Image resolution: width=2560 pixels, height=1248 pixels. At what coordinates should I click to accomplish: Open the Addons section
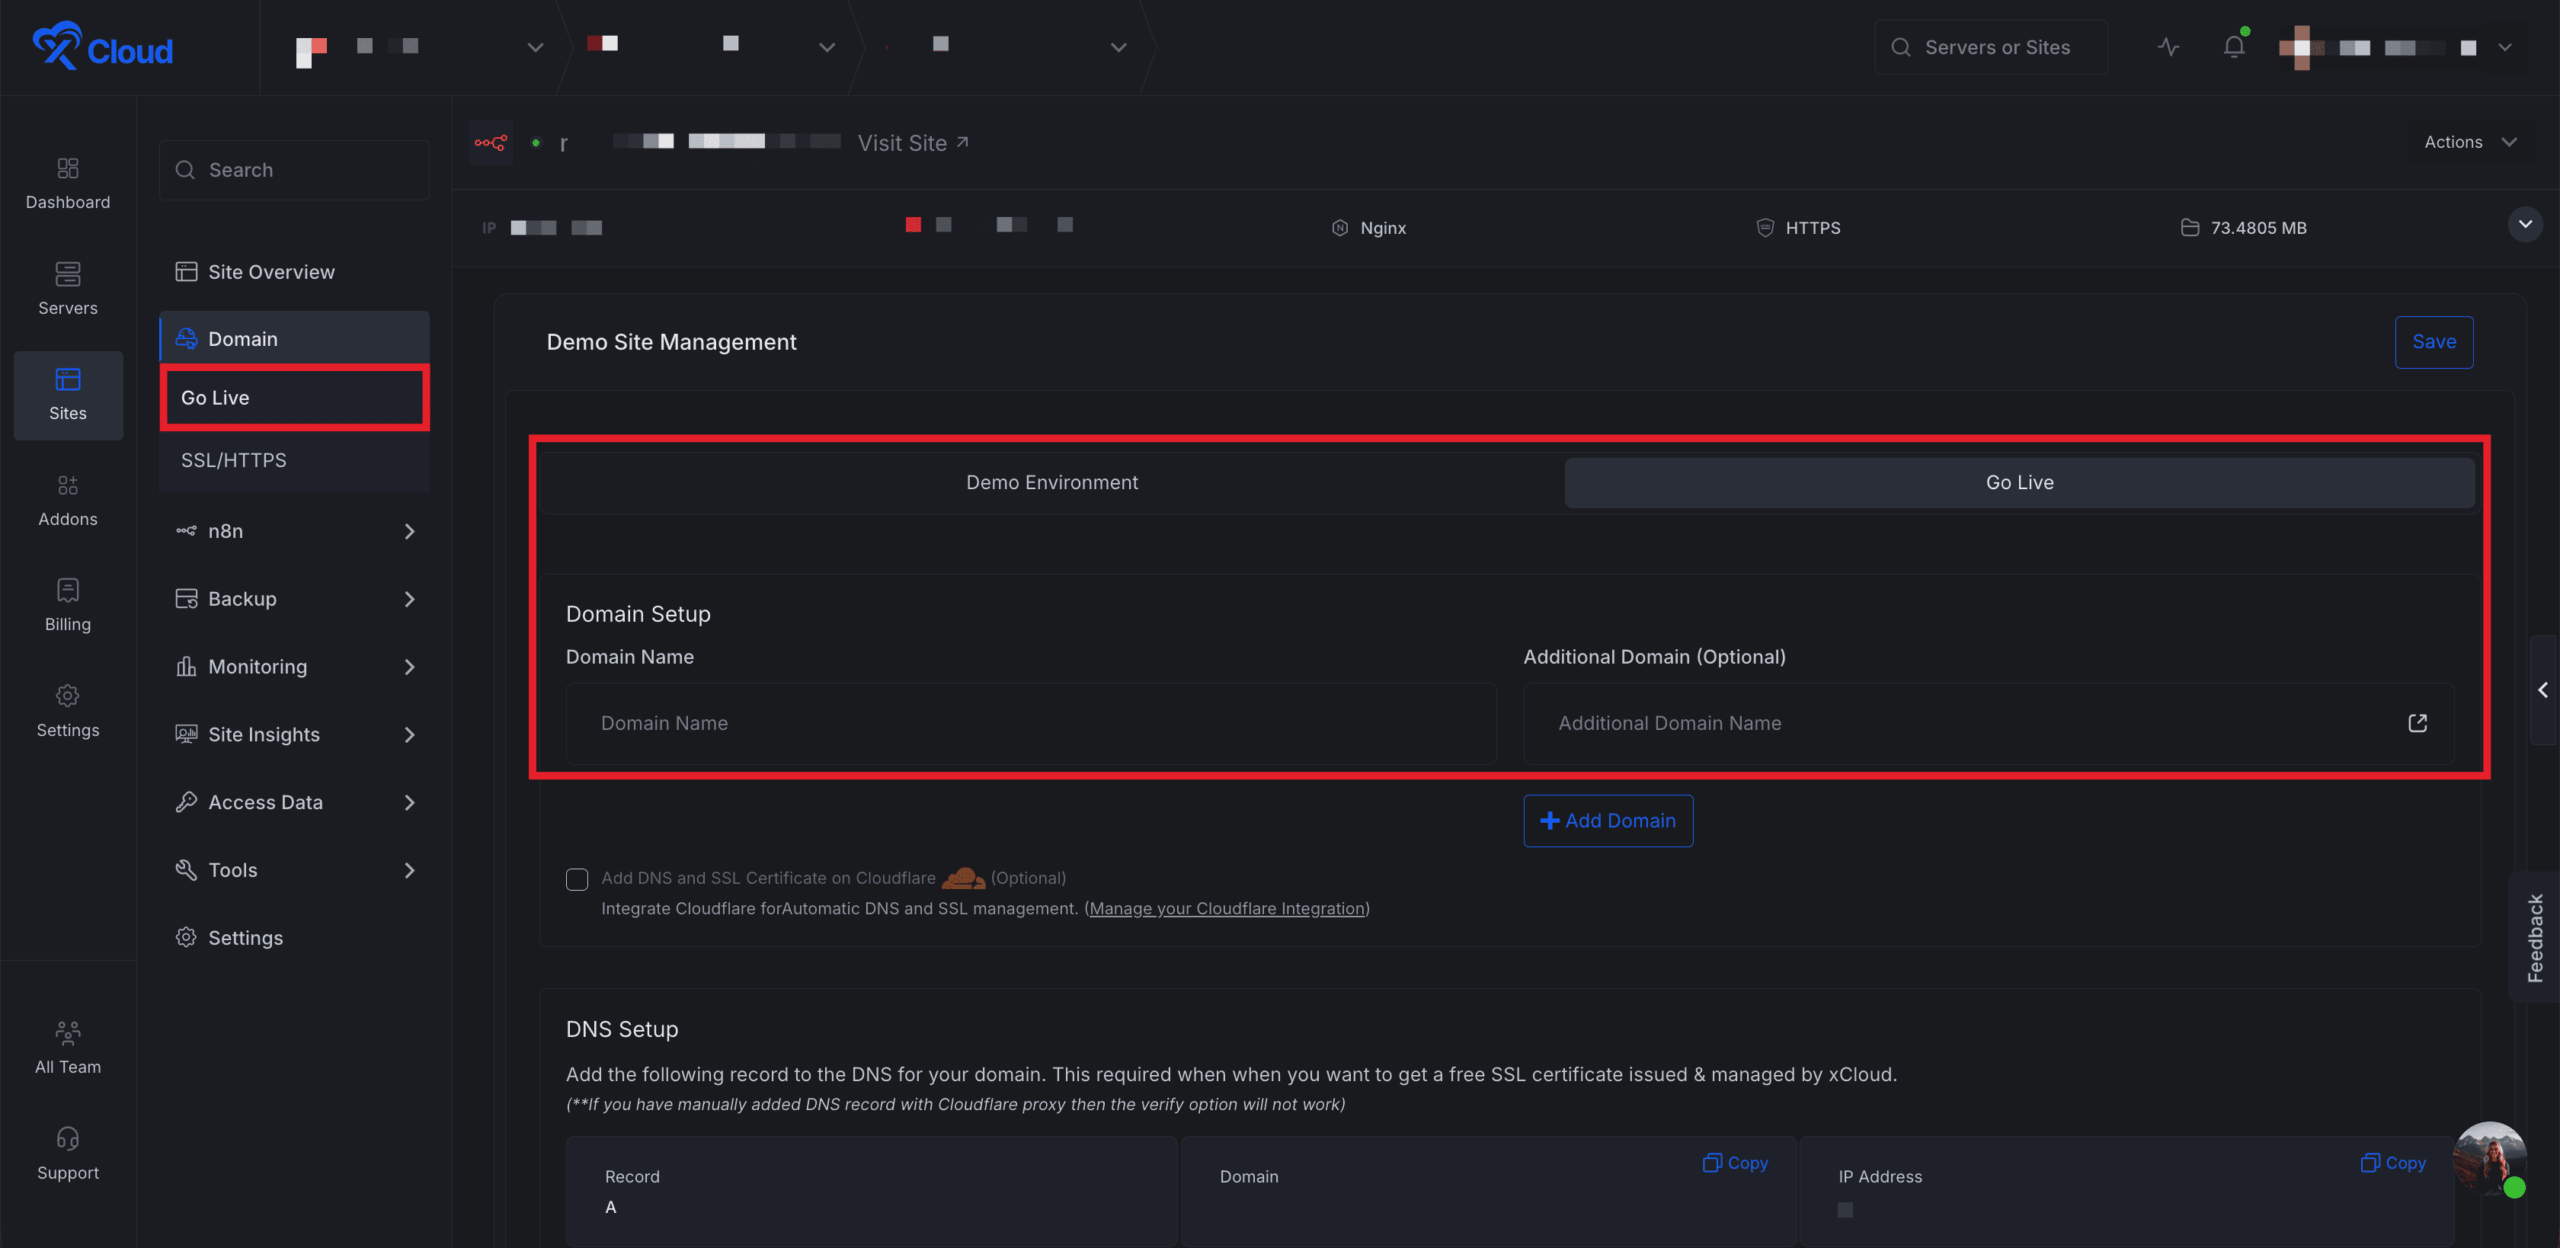click(x=67, y=500)
